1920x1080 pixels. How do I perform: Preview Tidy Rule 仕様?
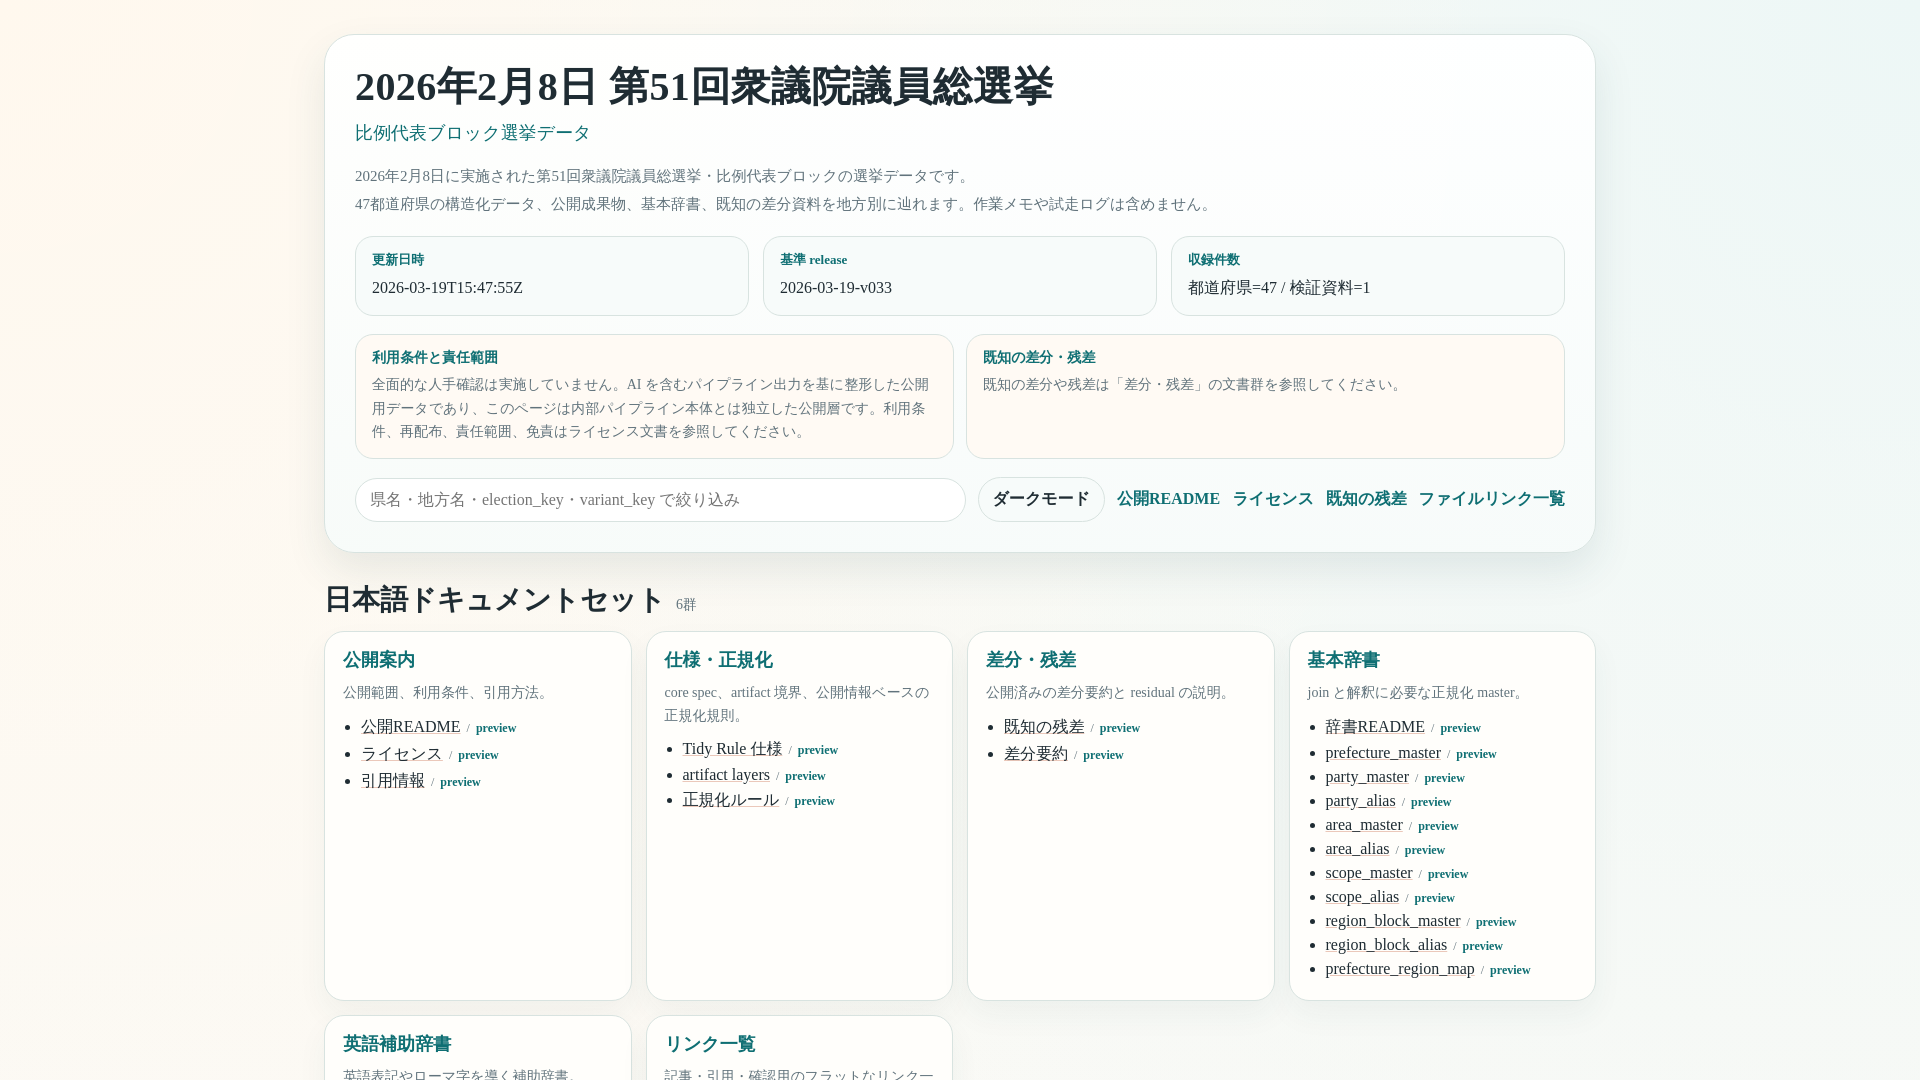pyautogui.click(x=818, y=750)
